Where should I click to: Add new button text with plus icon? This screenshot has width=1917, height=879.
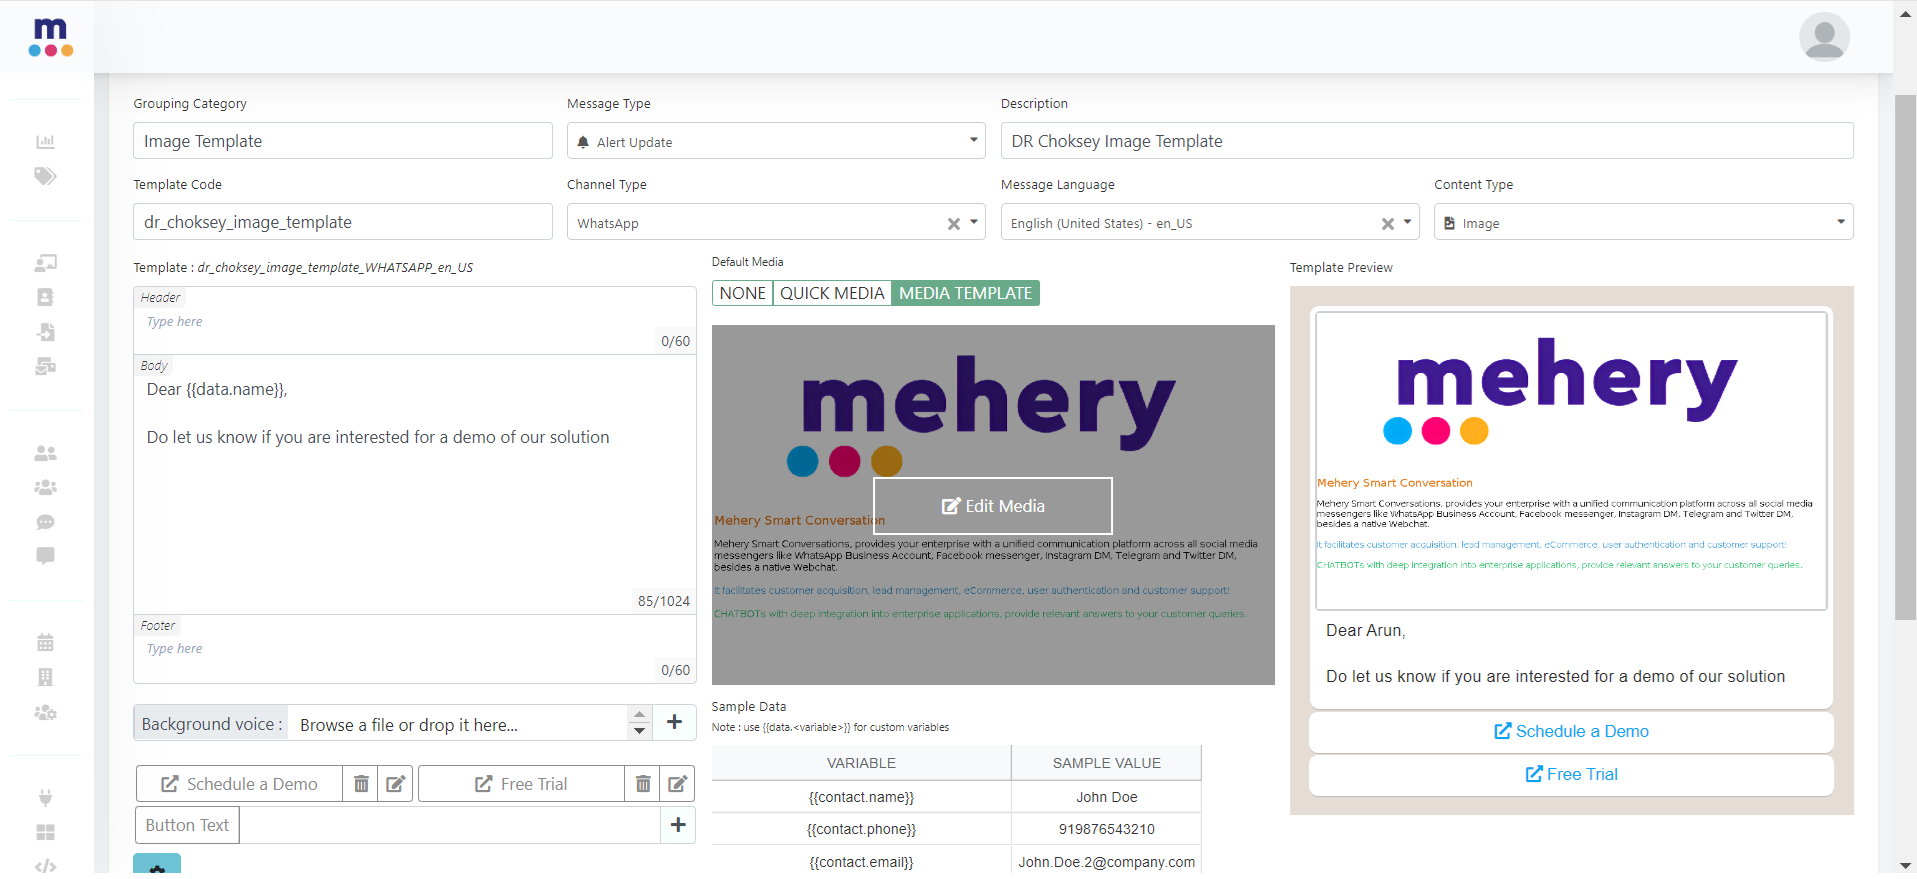click(x=678, y=825)
